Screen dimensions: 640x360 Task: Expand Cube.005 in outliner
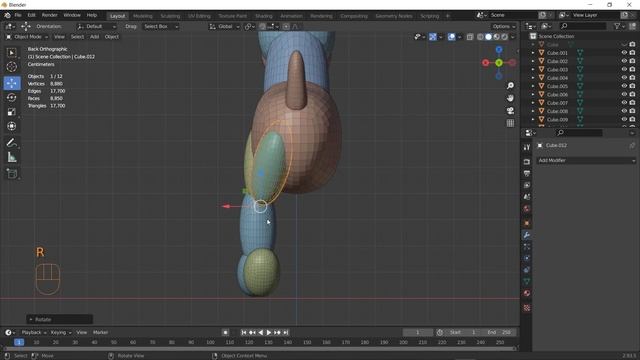coord(533,86)
